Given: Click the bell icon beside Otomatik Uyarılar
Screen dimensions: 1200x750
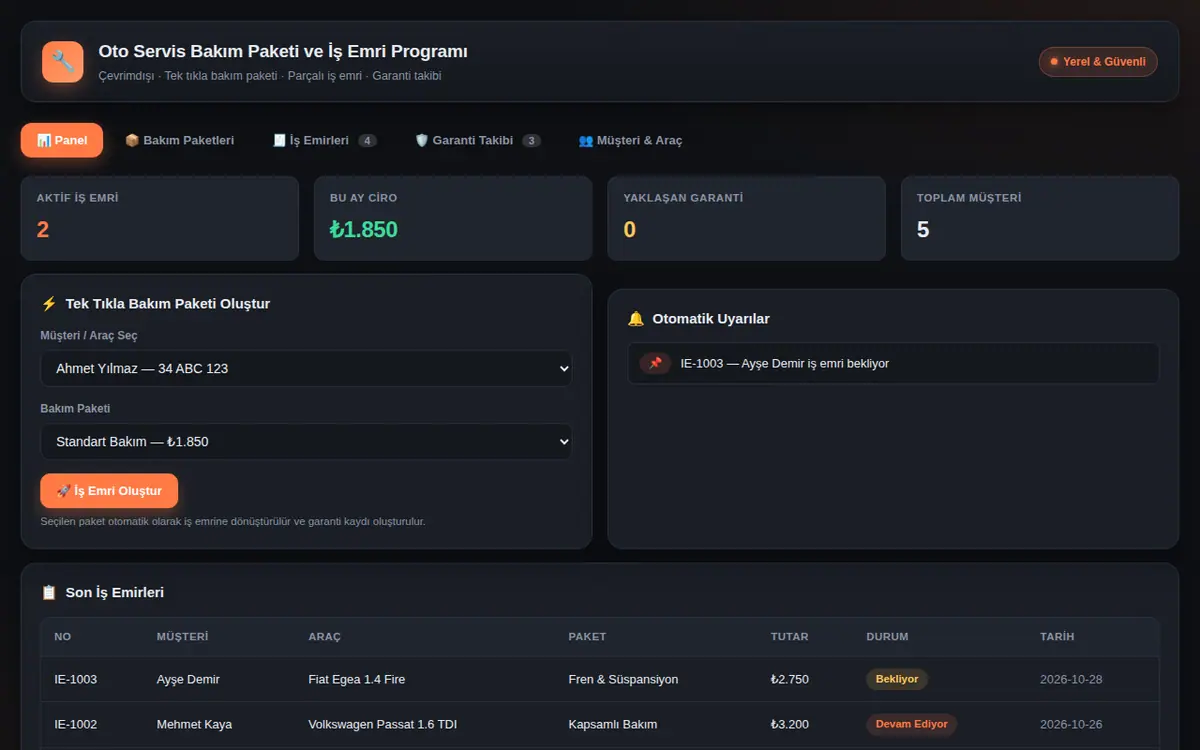Looking at the screenshot, I should point(636,319).
